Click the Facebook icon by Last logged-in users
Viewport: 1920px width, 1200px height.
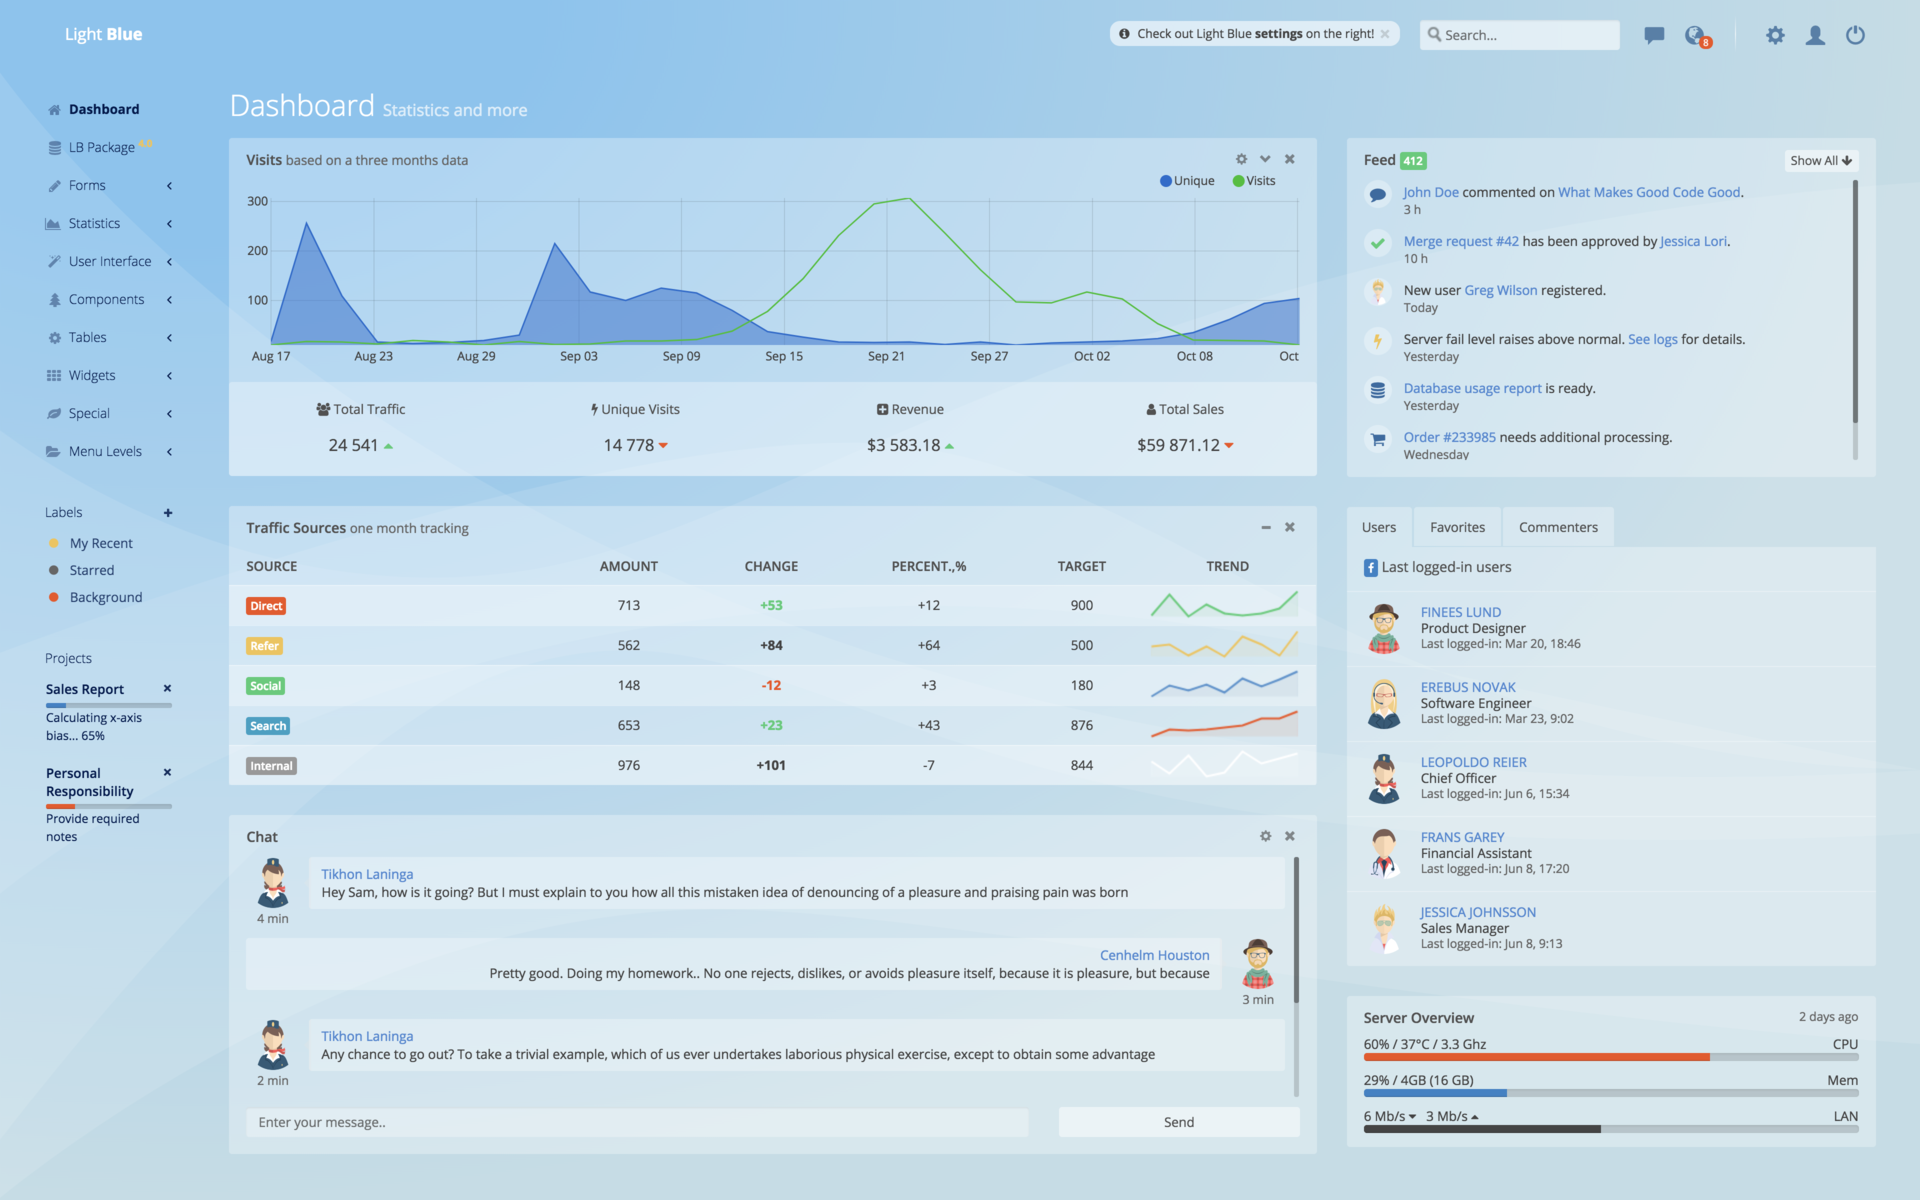[x=1371, y=568]
